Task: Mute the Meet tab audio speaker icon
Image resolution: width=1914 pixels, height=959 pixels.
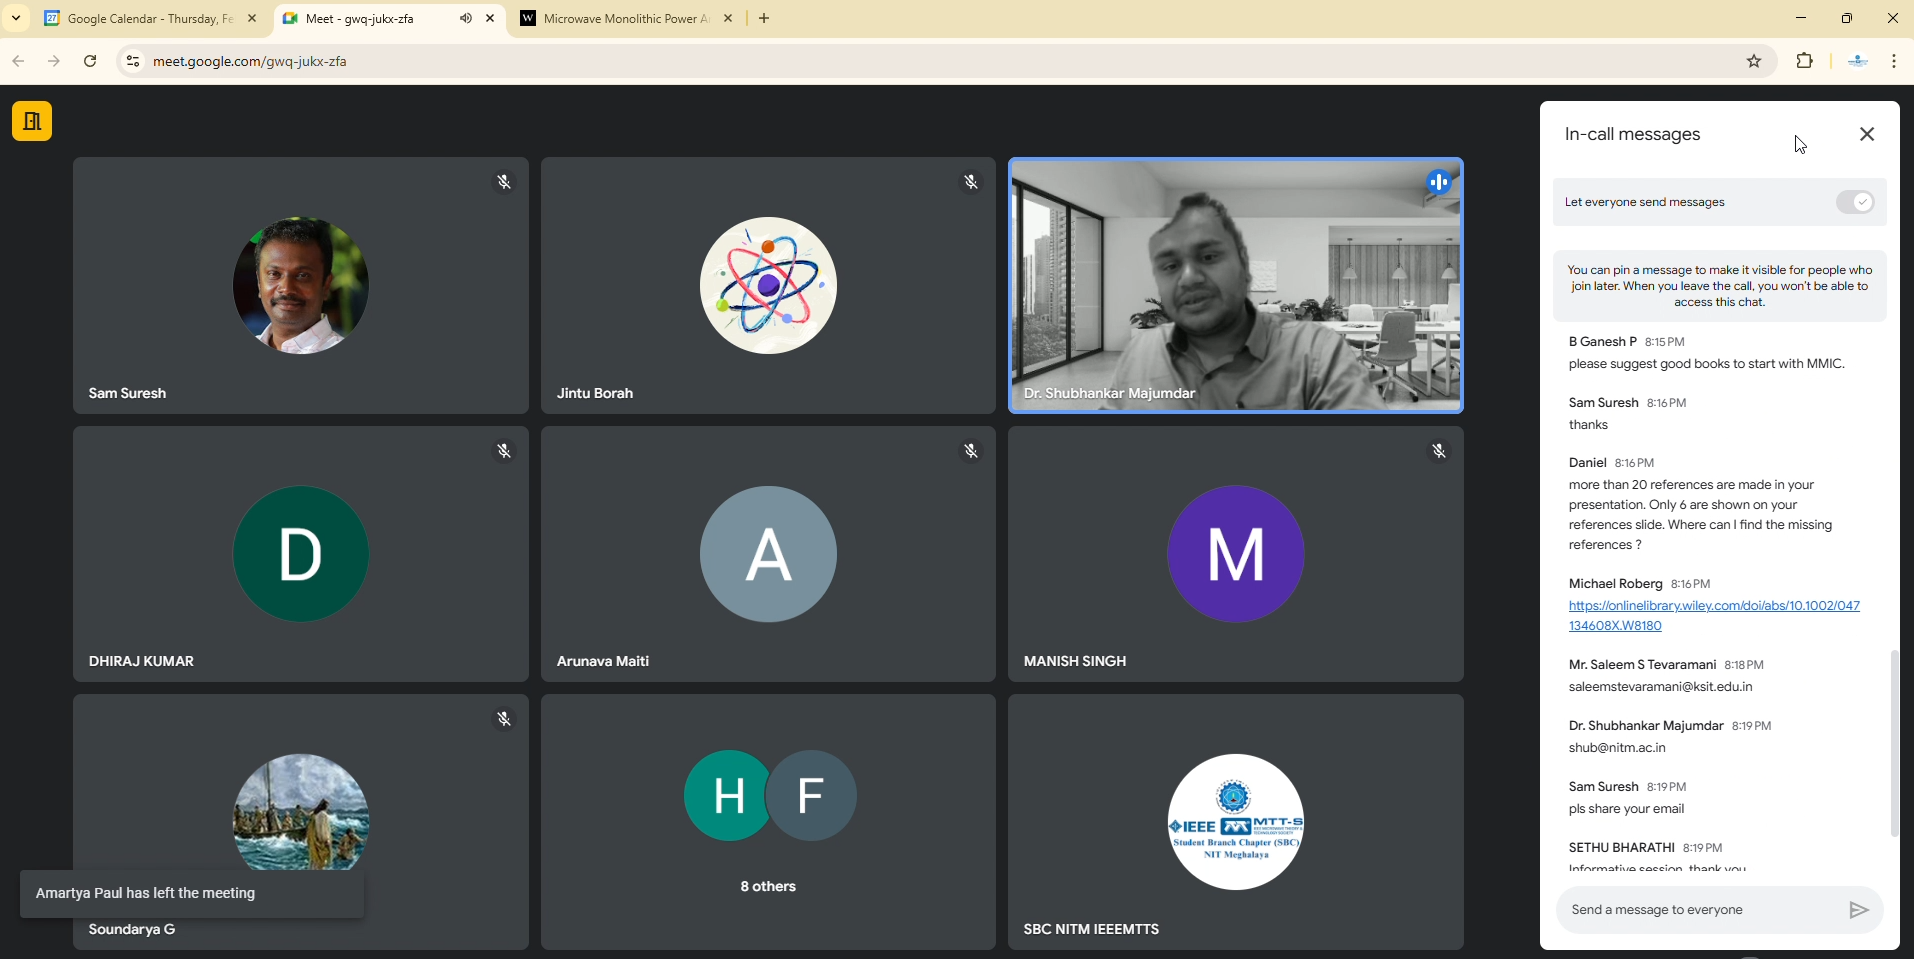Action: point(466,19)
